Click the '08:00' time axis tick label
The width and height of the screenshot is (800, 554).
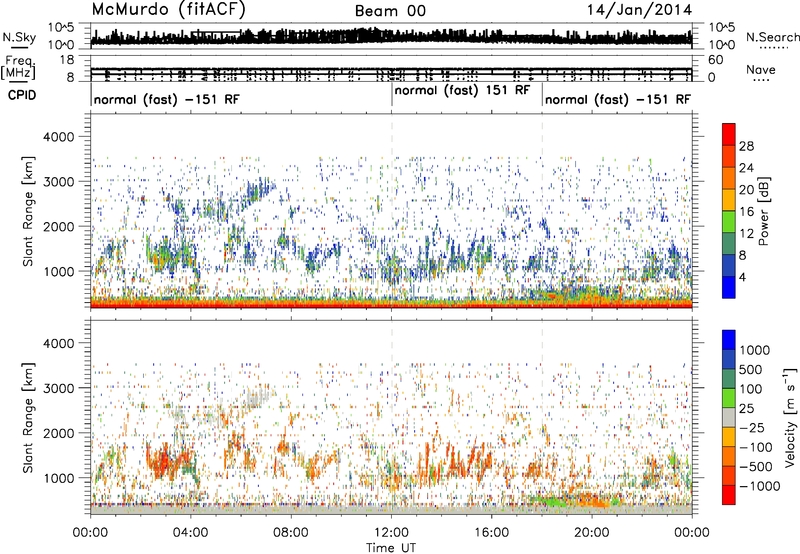pyautogui.click(x=291, y=533)
